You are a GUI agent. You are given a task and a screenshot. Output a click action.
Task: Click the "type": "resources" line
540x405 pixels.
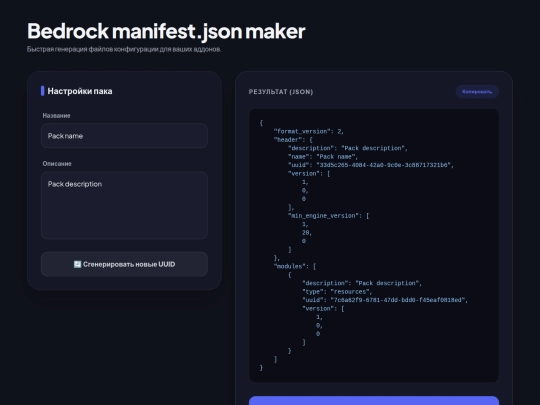pos(337,292)
